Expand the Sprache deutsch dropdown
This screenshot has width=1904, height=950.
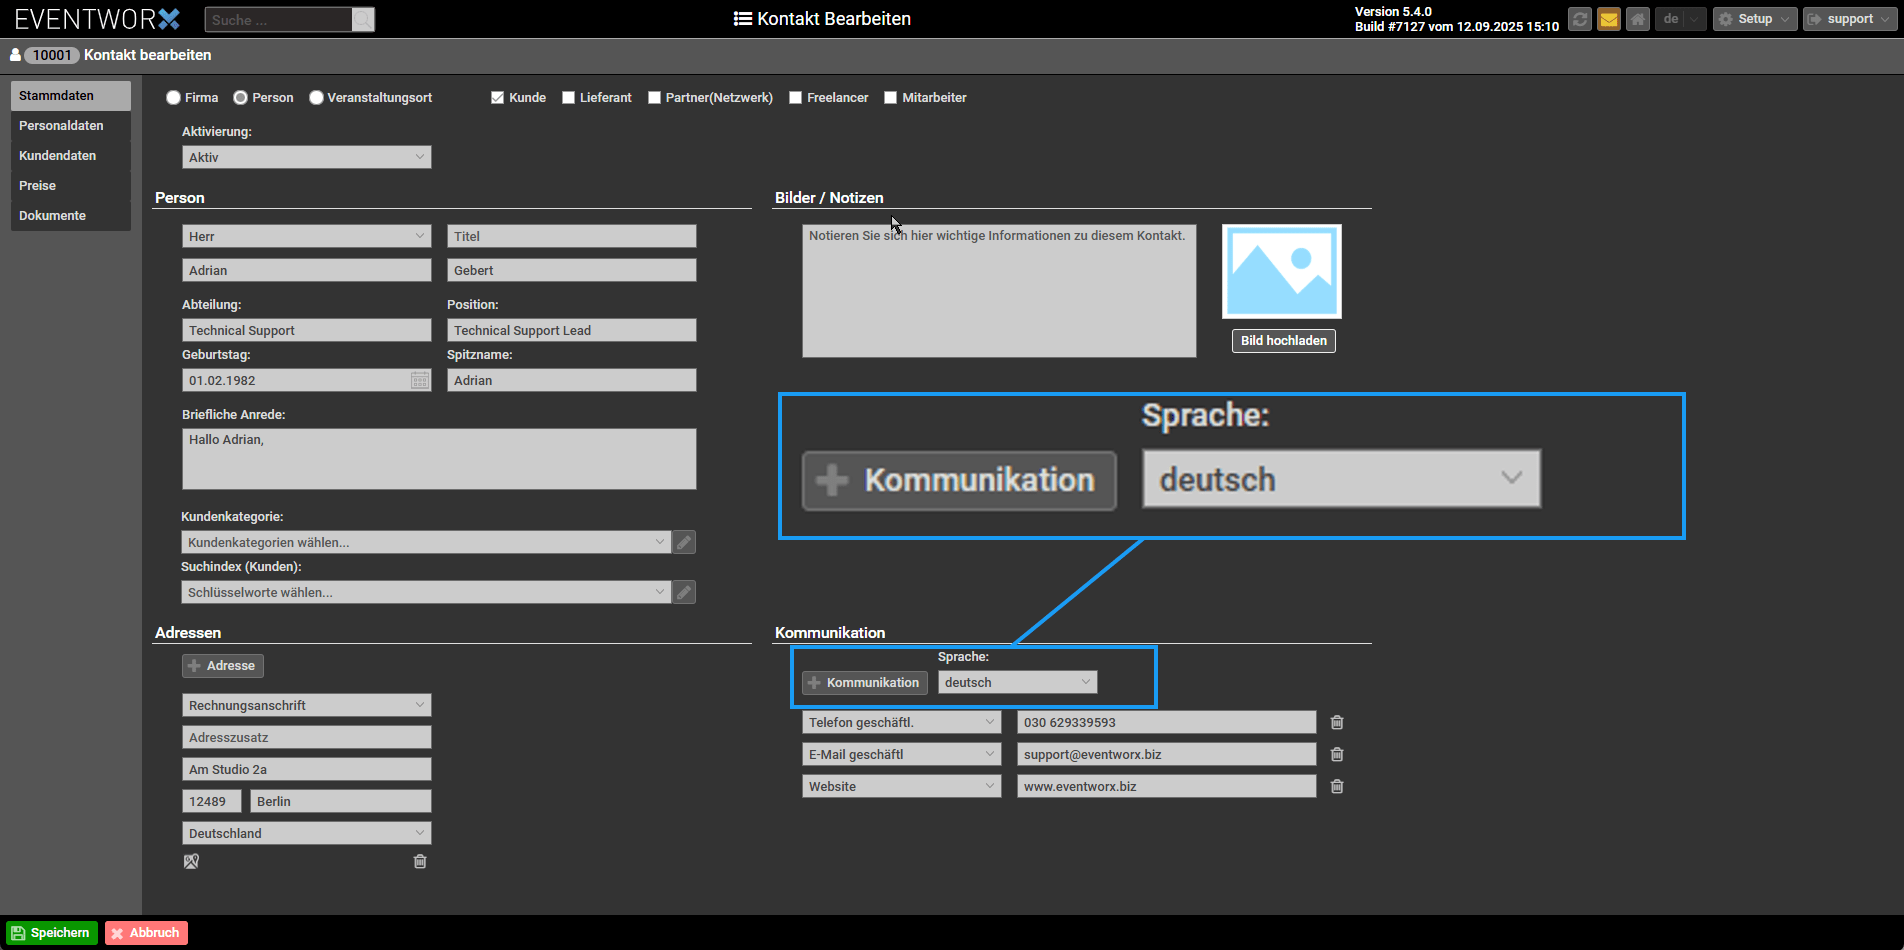1017,682
